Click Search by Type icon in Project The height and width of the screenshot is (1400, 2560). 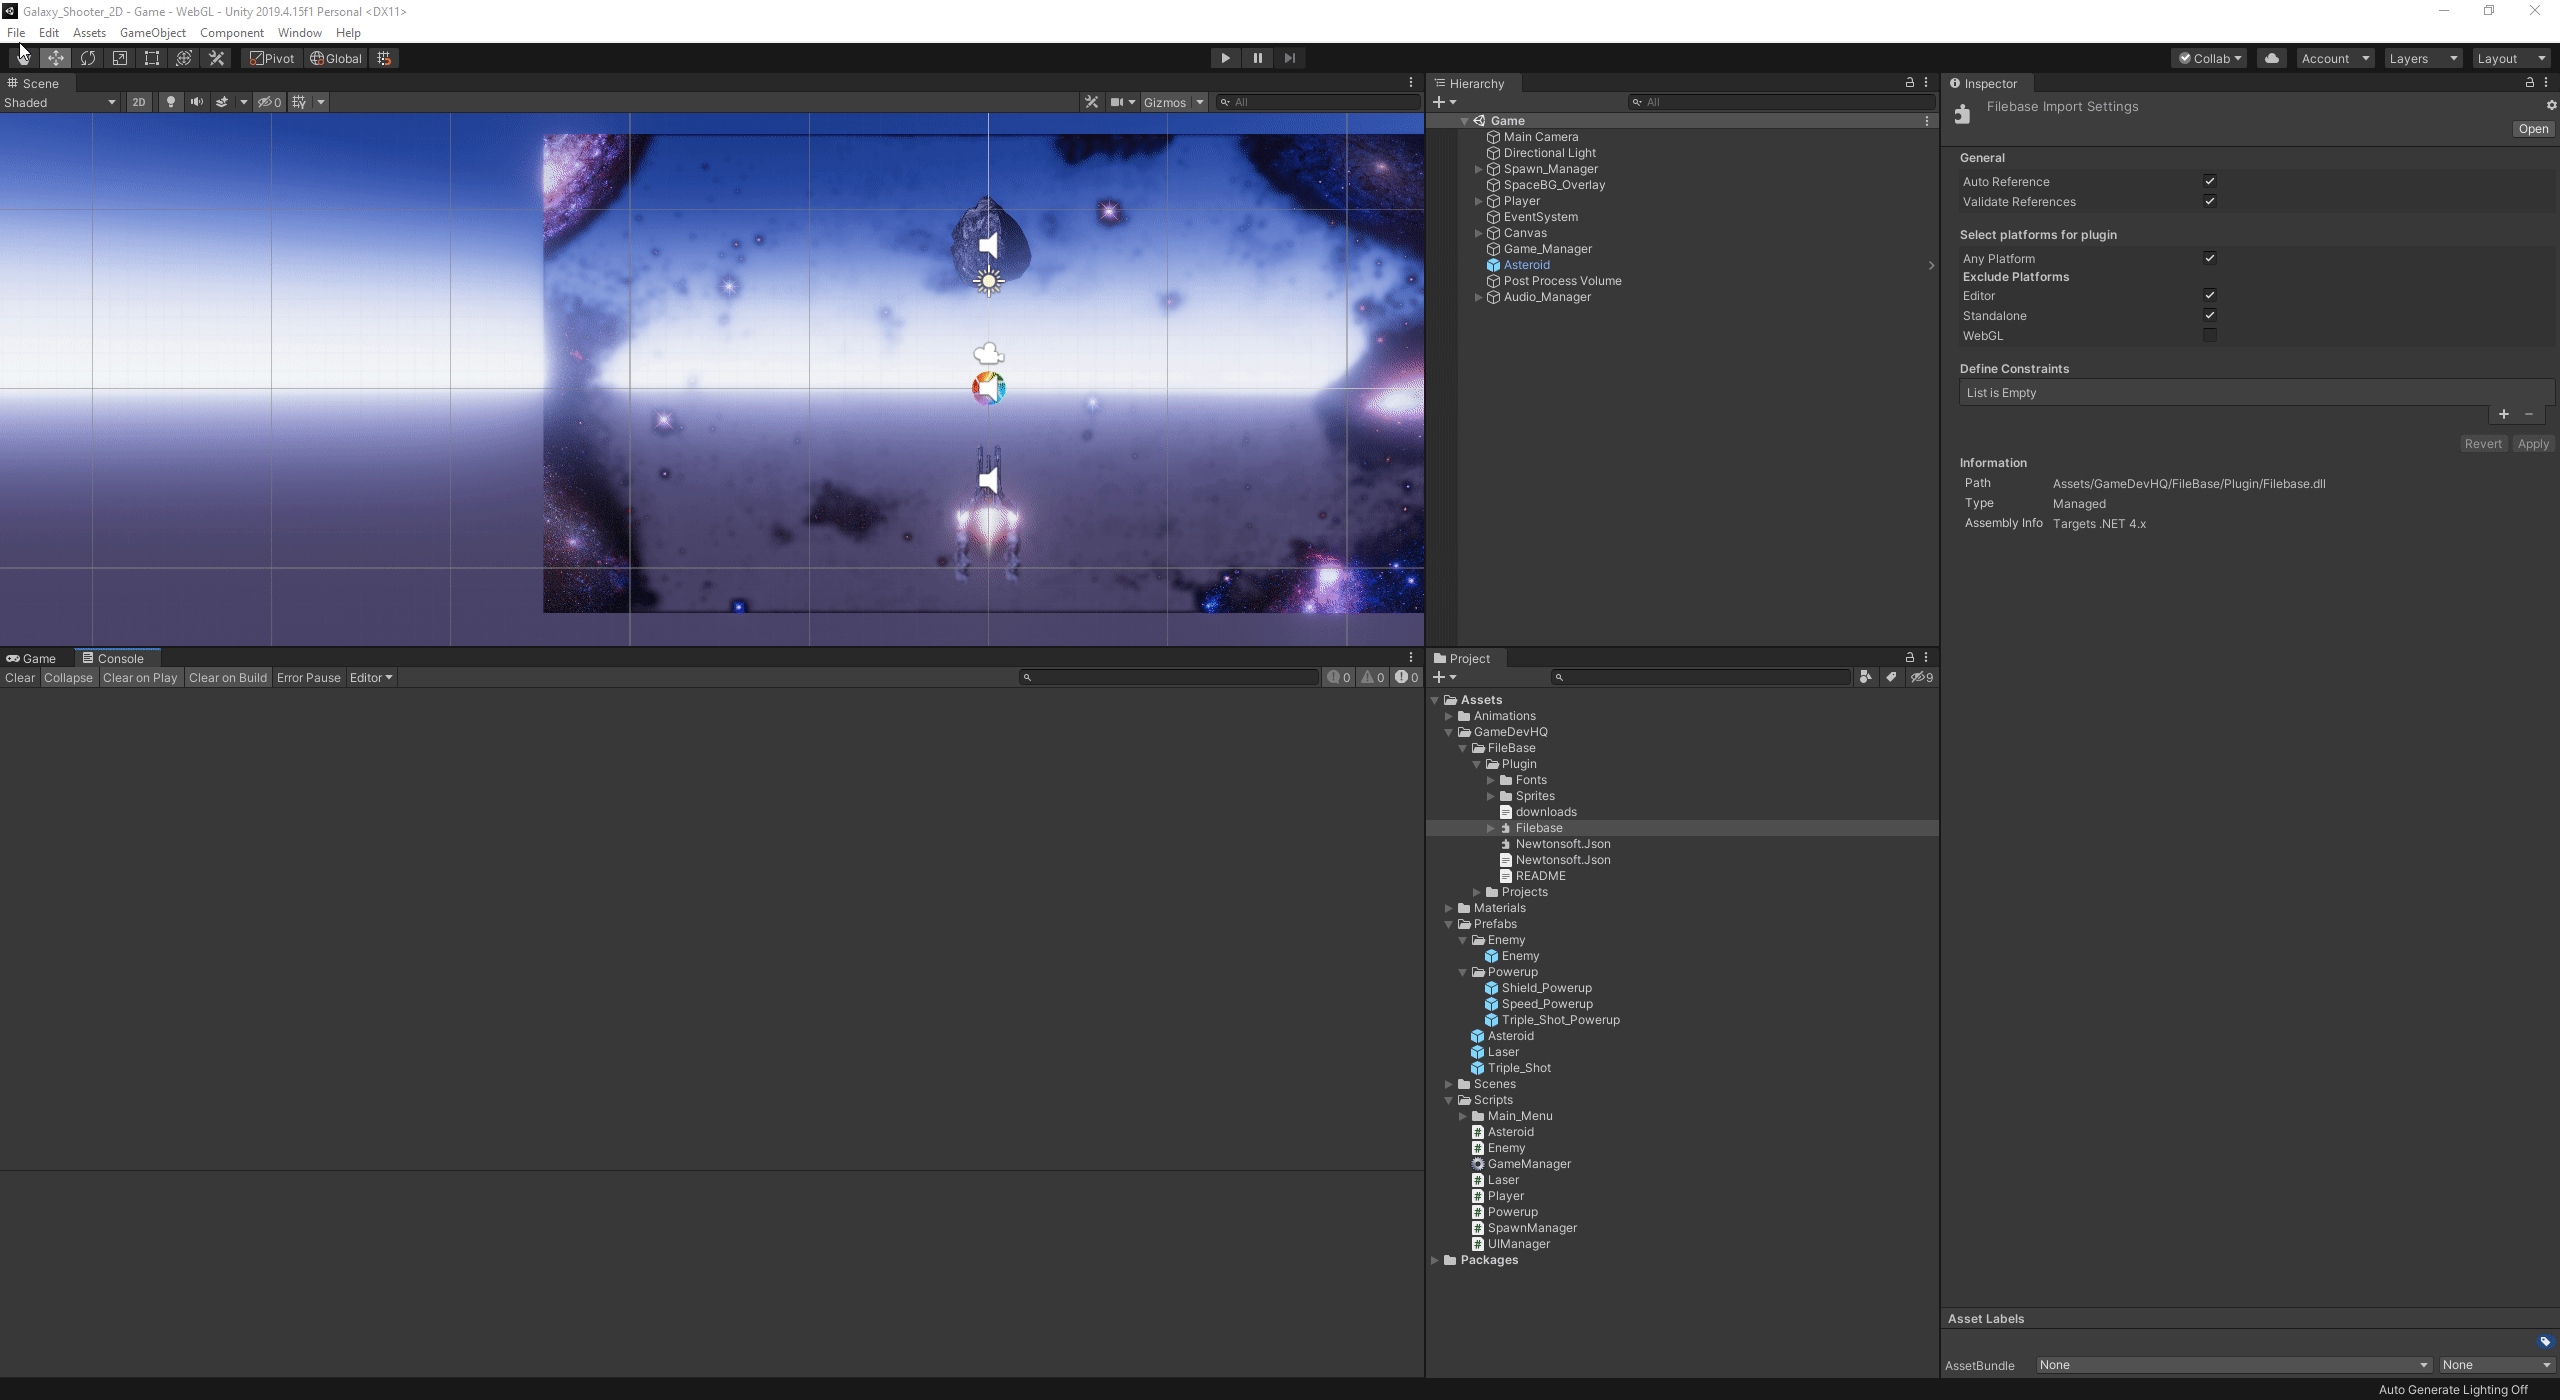tap(1865, 677)
